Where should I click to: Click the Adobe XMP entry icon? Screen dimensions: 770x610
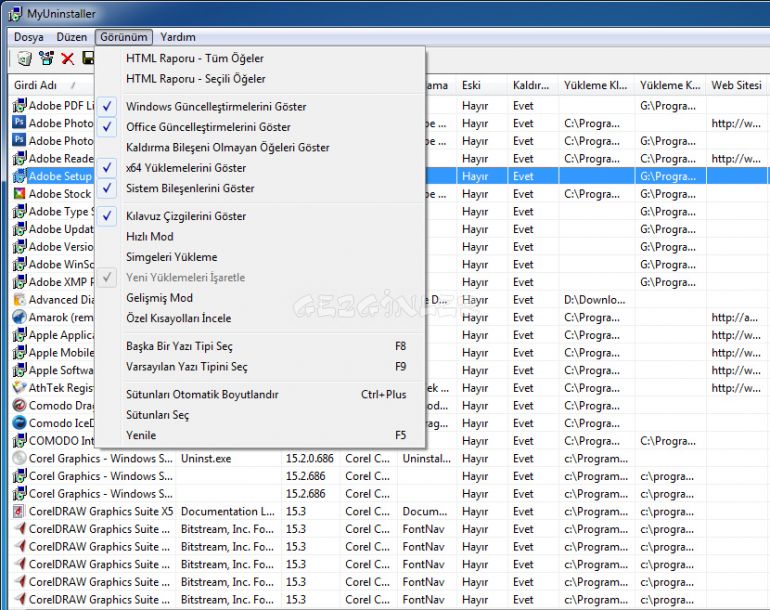(x=19, y=282)
